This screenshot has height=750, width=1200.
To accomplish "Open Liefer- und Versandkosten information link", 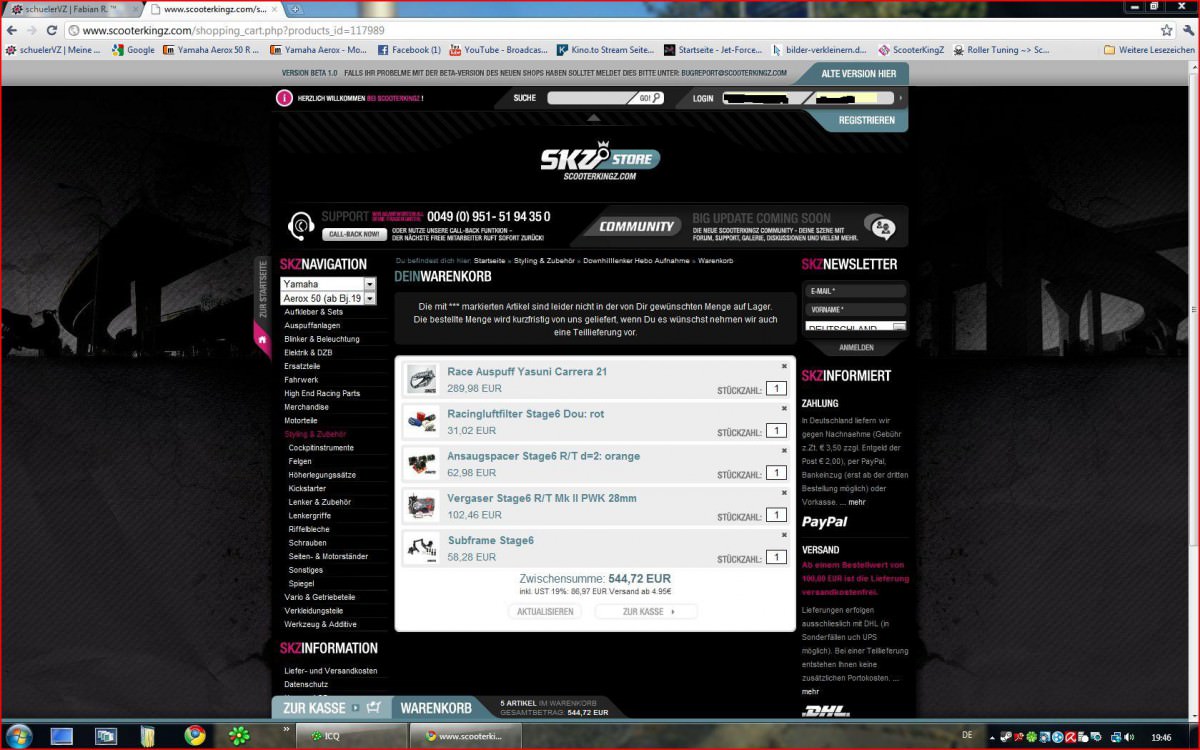I will click(x=331, y=670).
